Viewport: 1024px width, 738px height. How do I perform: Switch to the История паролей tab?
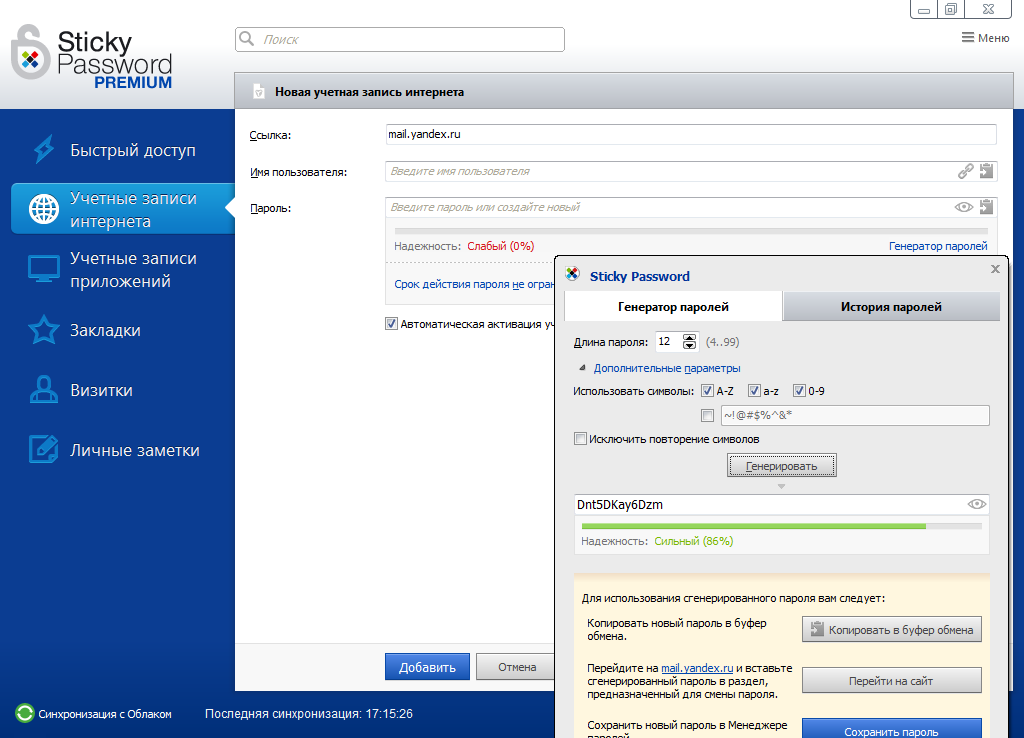pos(890,306)
